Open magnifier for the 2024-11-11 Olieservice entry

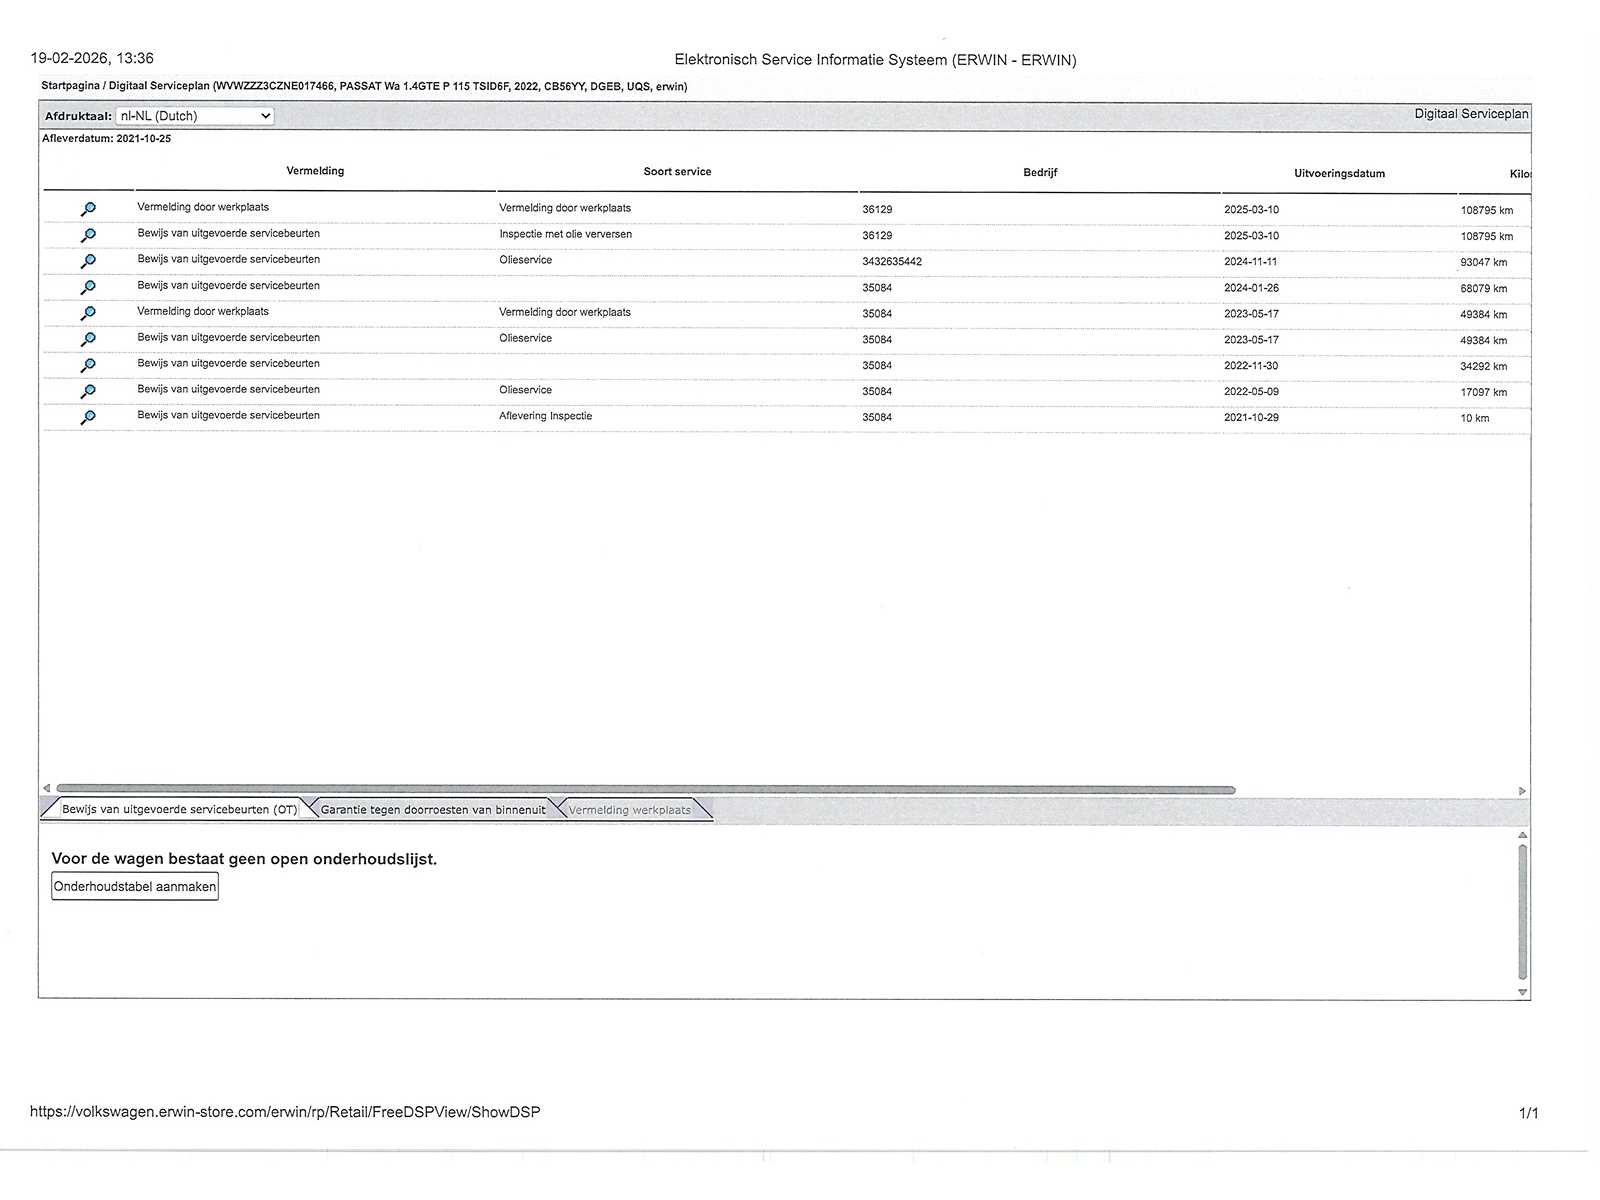pos(88,261)
